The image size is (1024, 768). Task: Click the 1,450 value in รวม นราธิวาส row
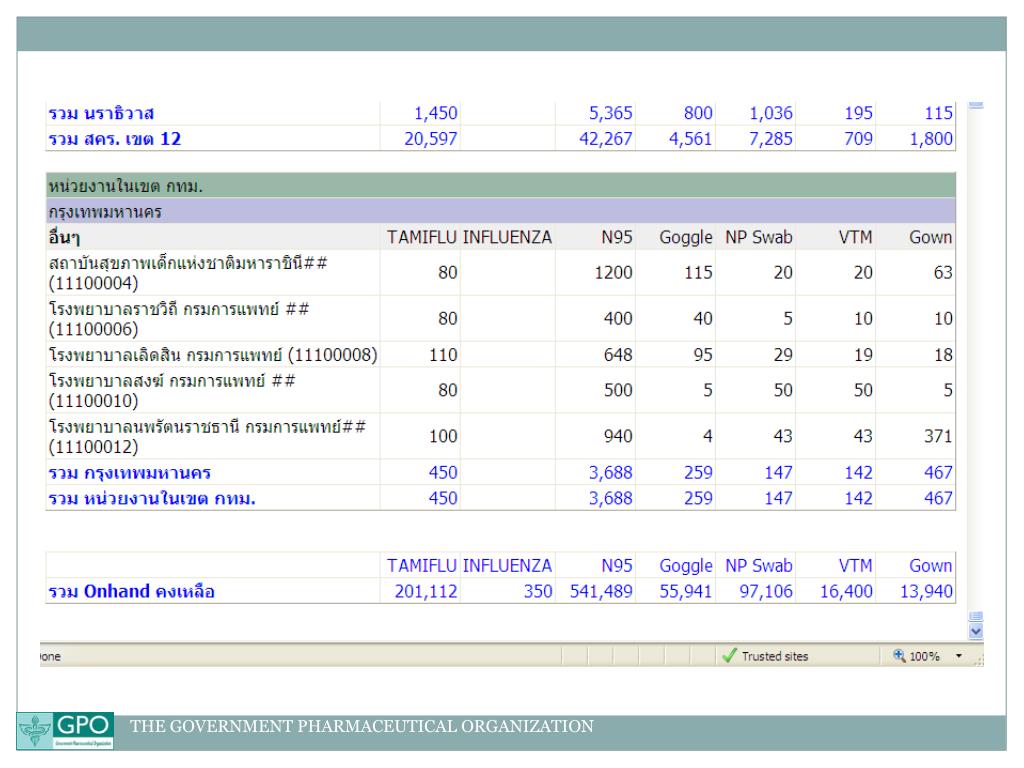pos(436,114)
